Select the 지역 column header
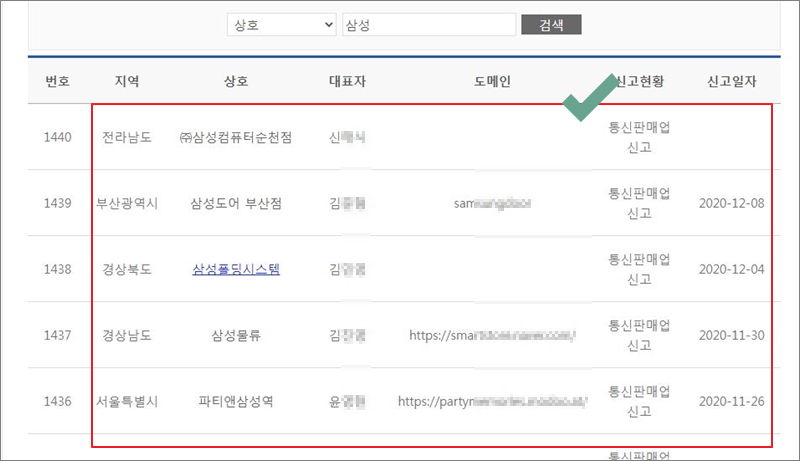 [x=127, y=81]
